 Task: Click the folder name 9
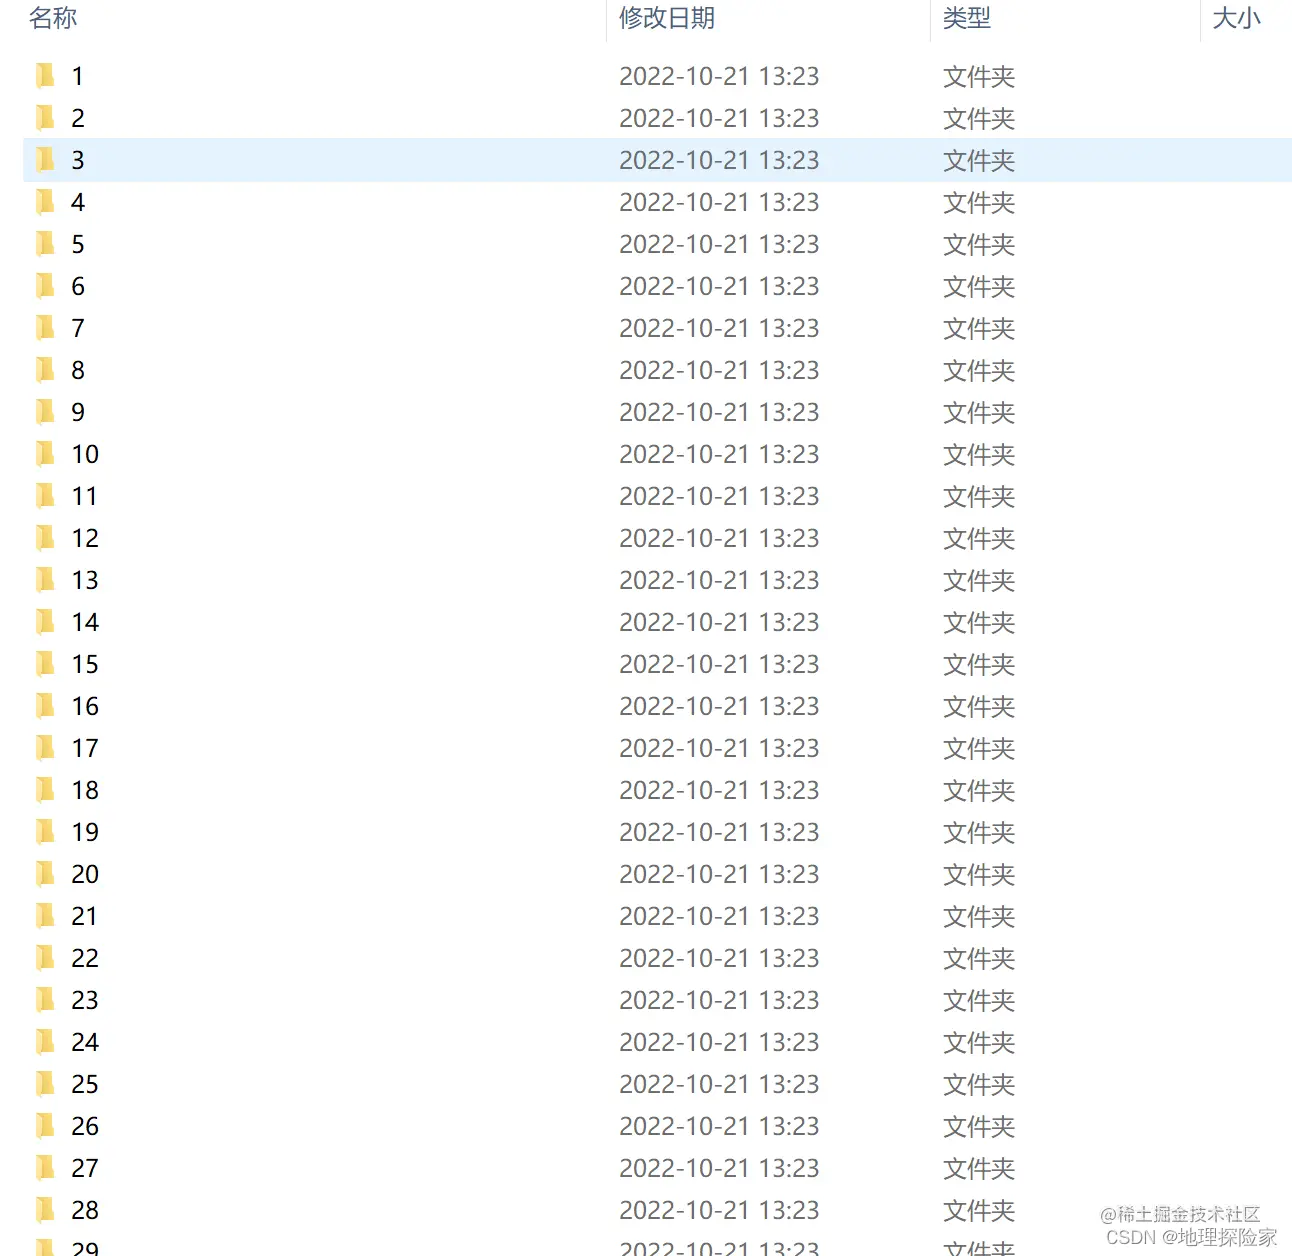point(78,412)
